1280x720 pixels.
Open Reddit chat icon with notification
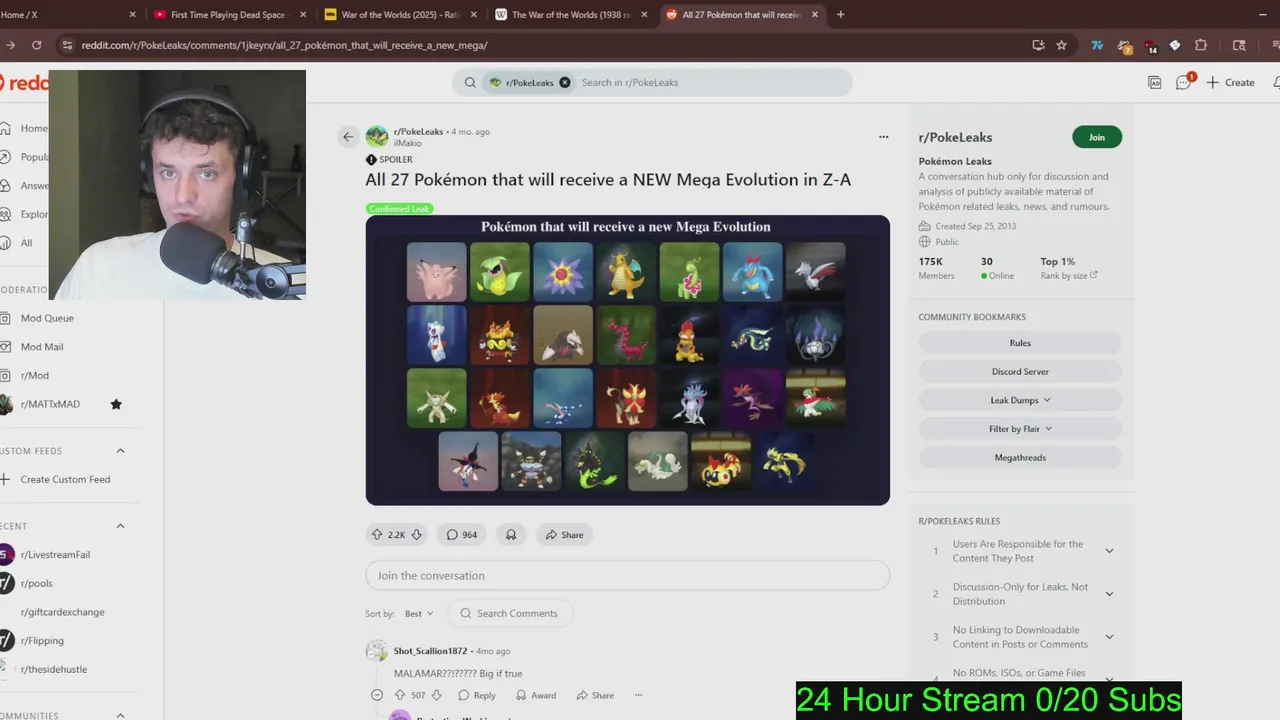click(x=1184, y=82)
